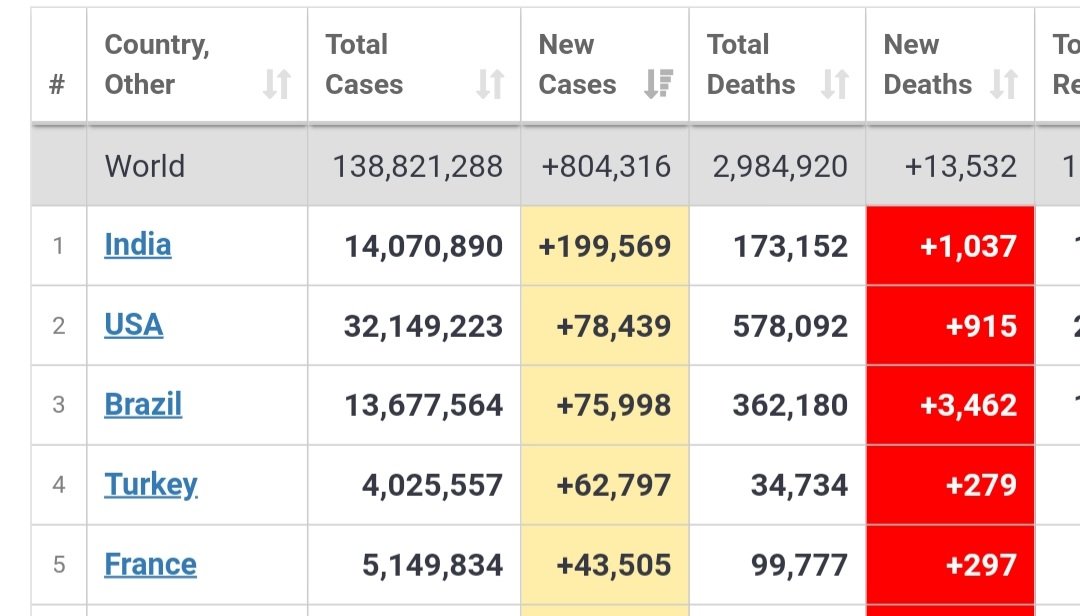This screenshot has width=1080, height=616.
Task: Click Brazil's red new deaths +3,462 cell
Action: click(951, 405)
